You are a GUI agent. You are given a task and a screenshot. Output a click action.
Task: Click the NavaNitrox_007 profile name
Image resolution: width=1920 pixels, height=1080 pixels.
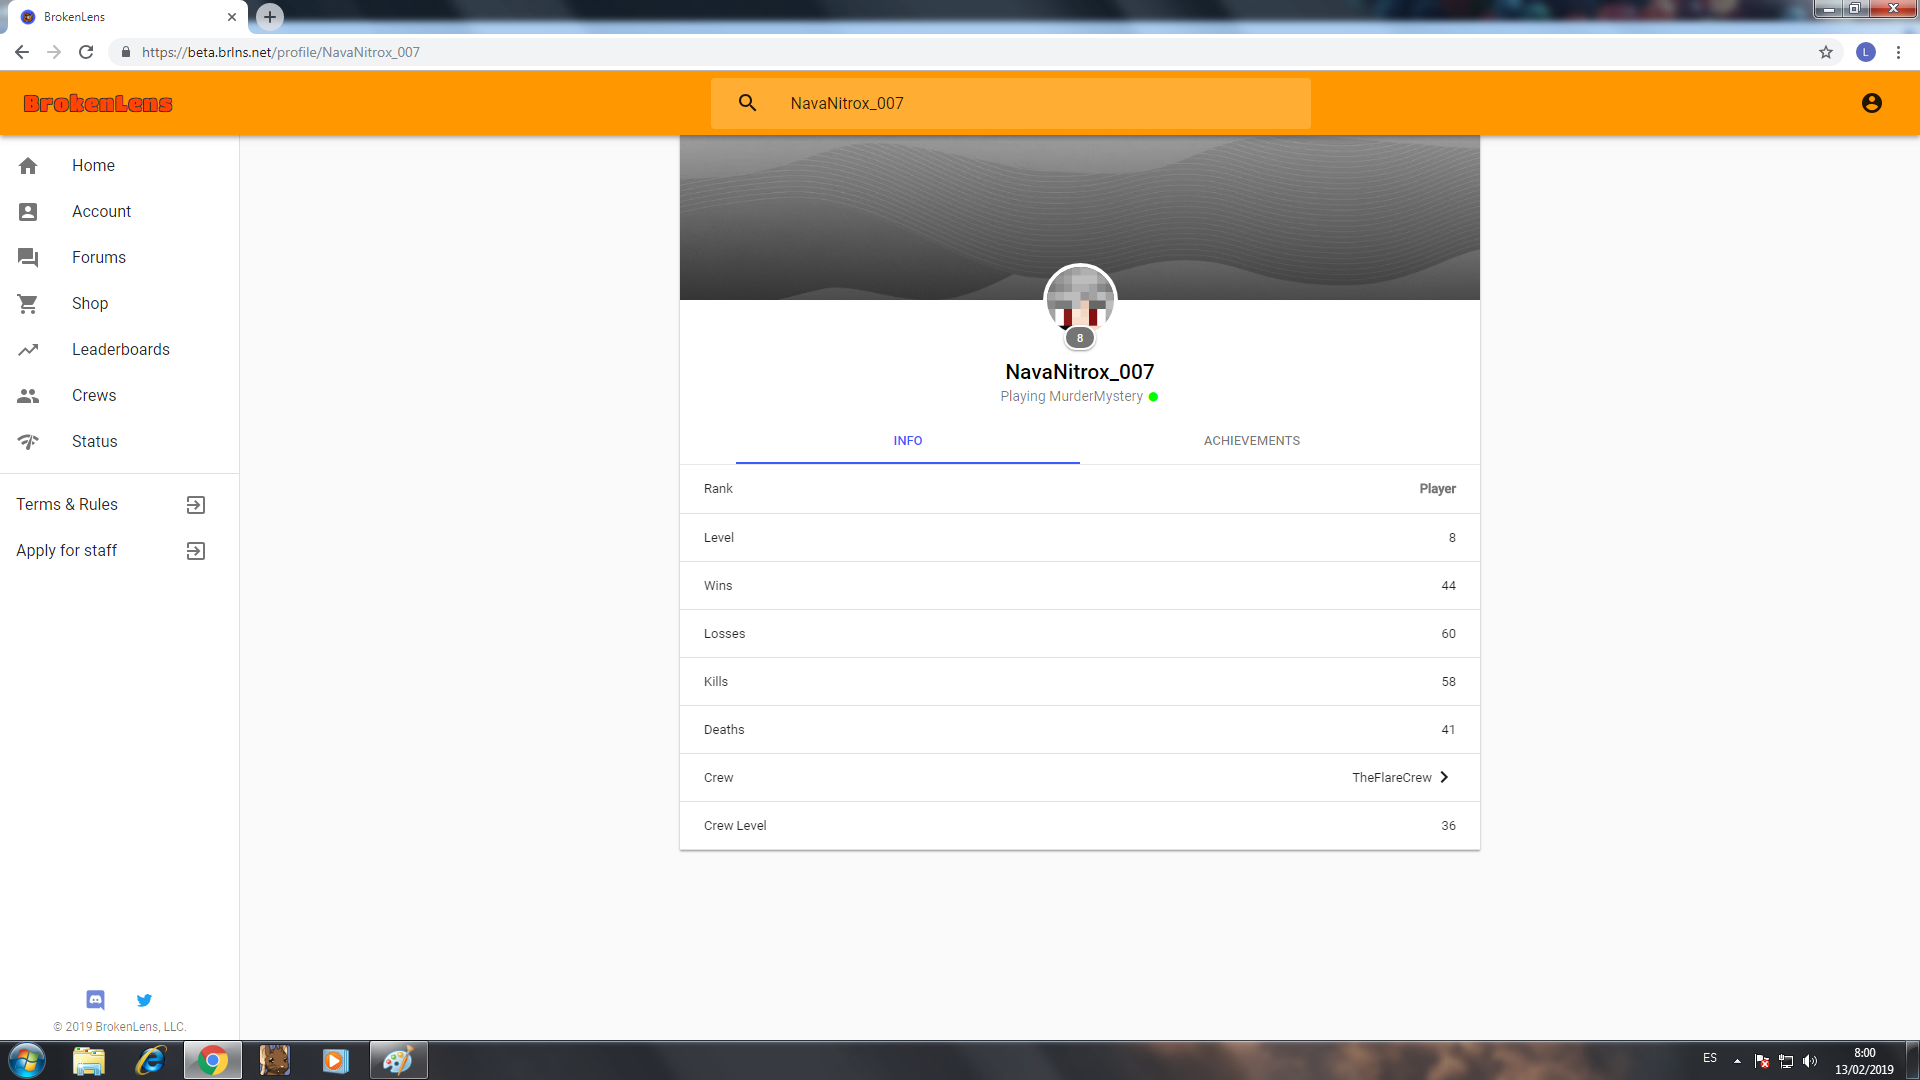(x=1080, y=372)
